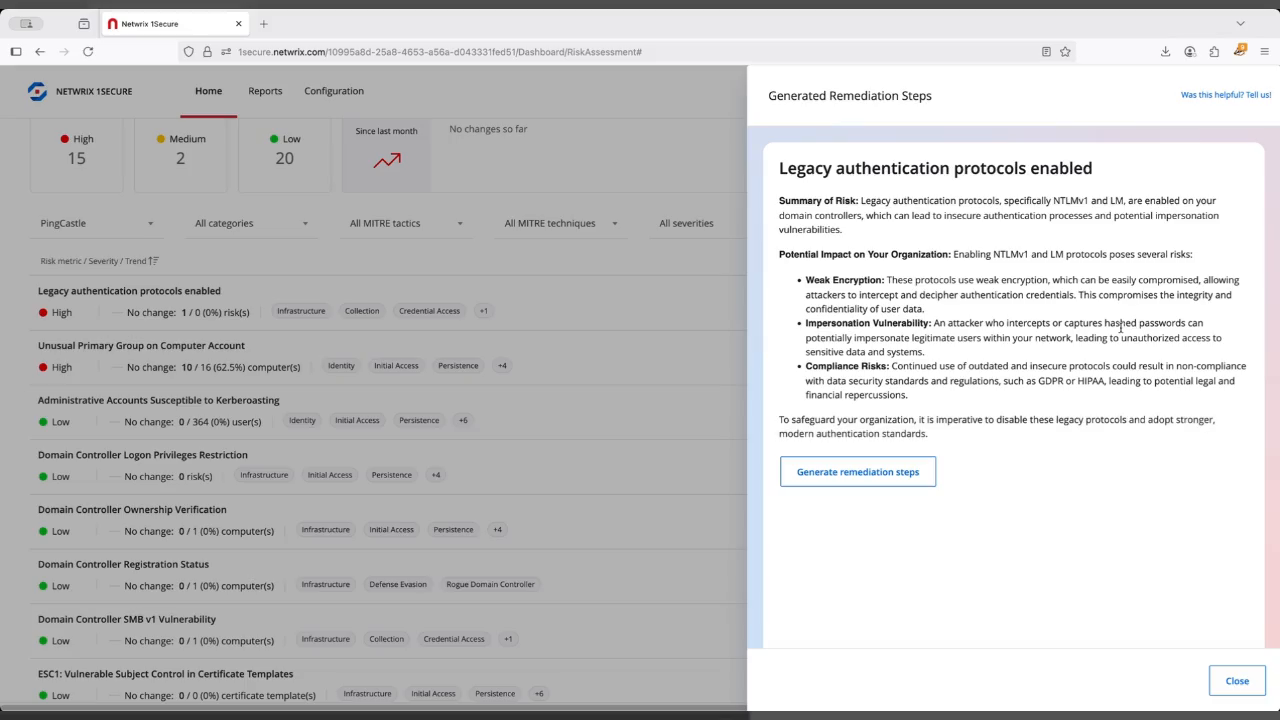Open the Reports tab
1280x720 pixels.
(265, 91)
